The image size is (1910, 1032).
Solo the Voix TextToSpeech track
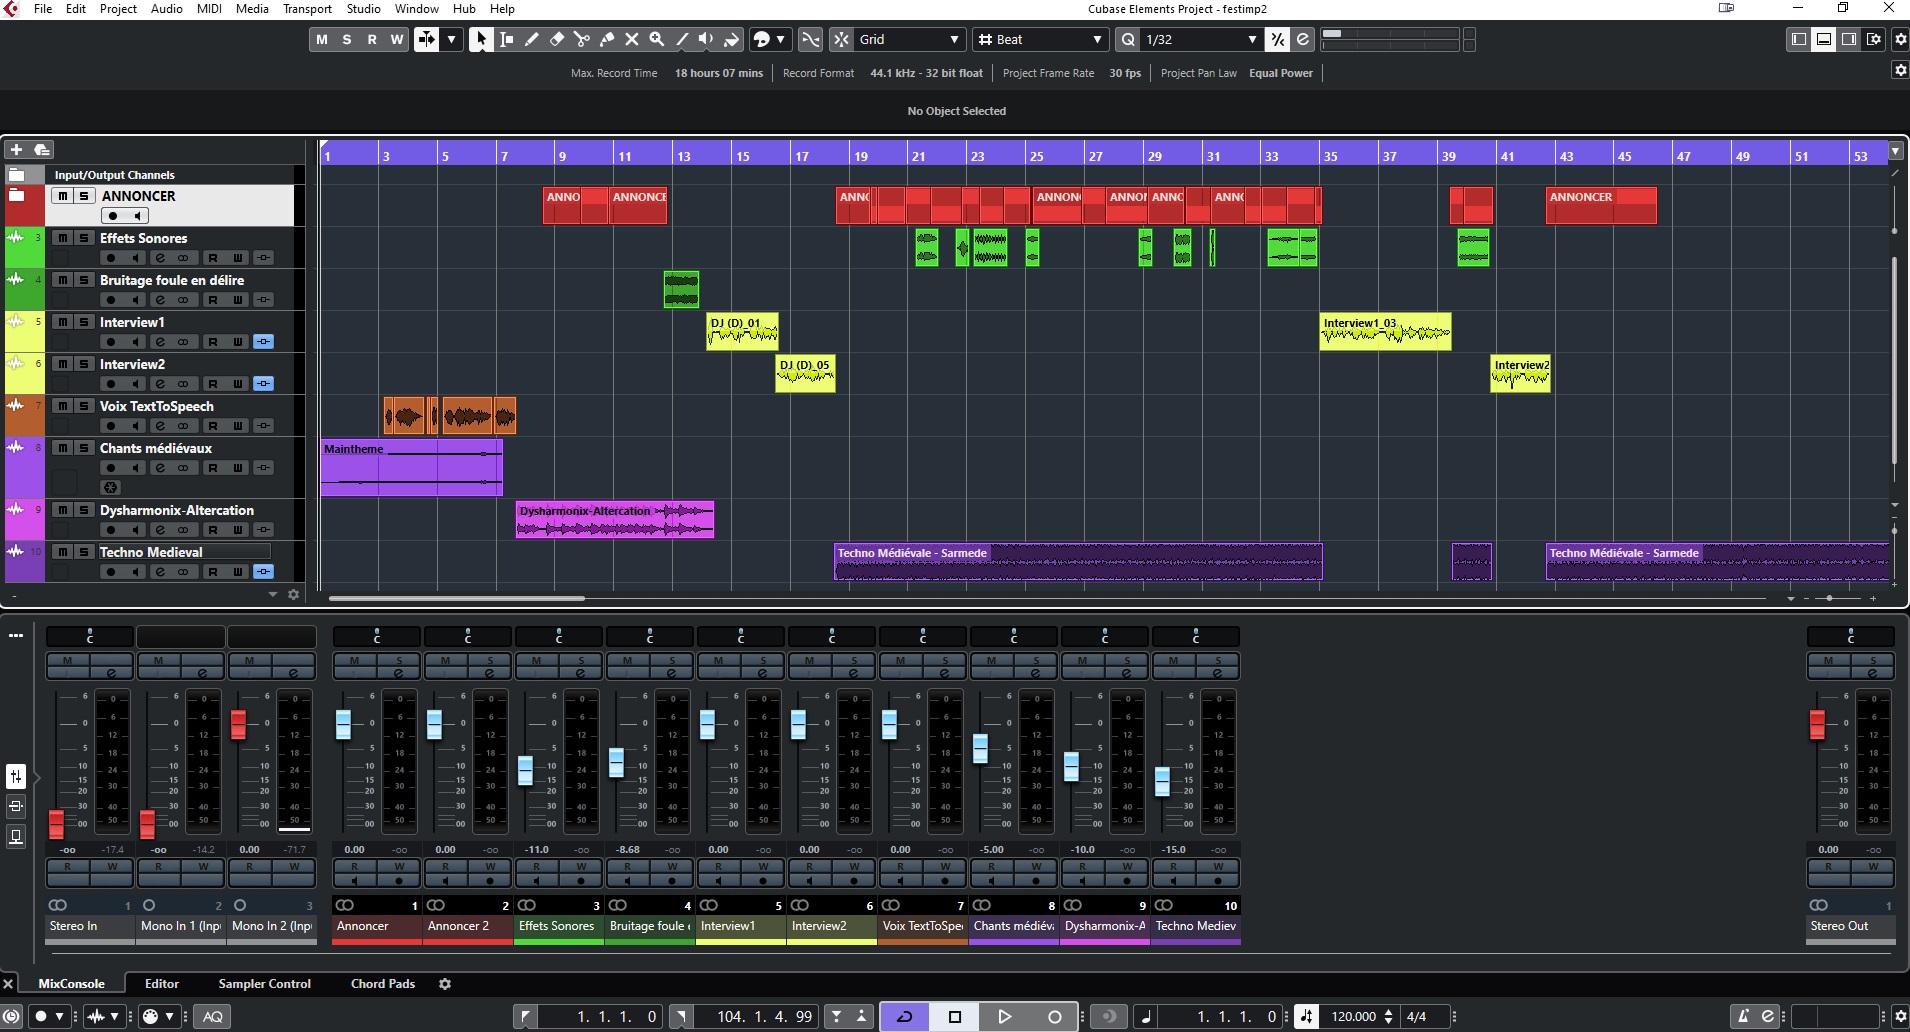[85, 406]
